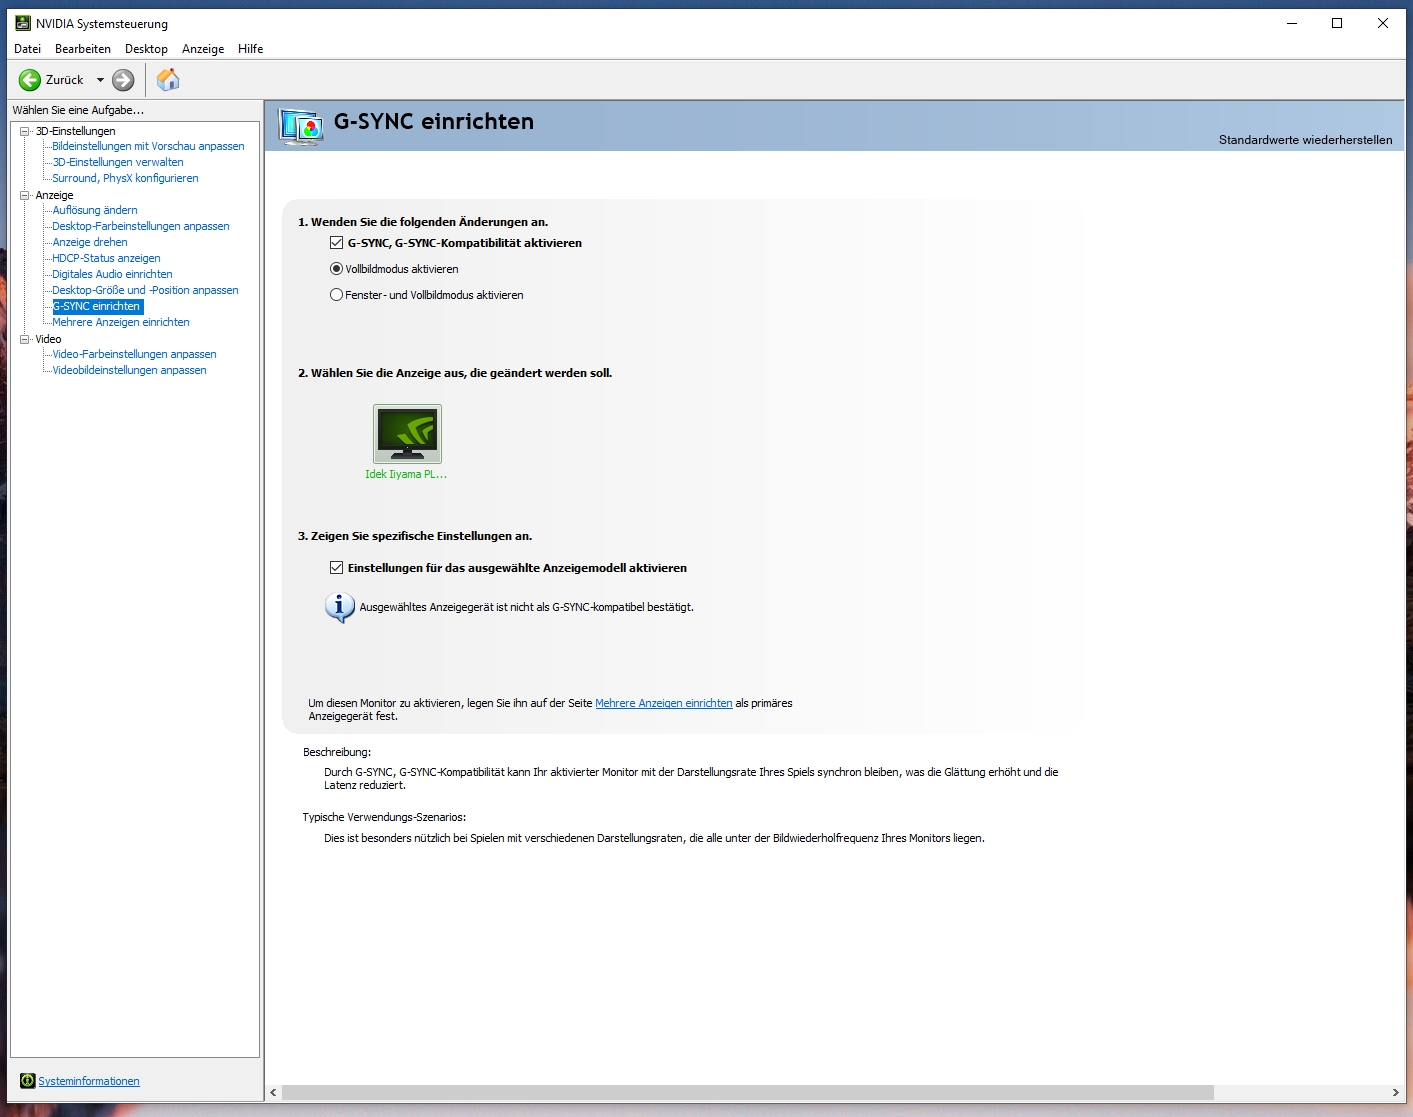1413x1117 pixels.
Task: Open Digitales Audio einrichten
Action: (x=112, y=274)
